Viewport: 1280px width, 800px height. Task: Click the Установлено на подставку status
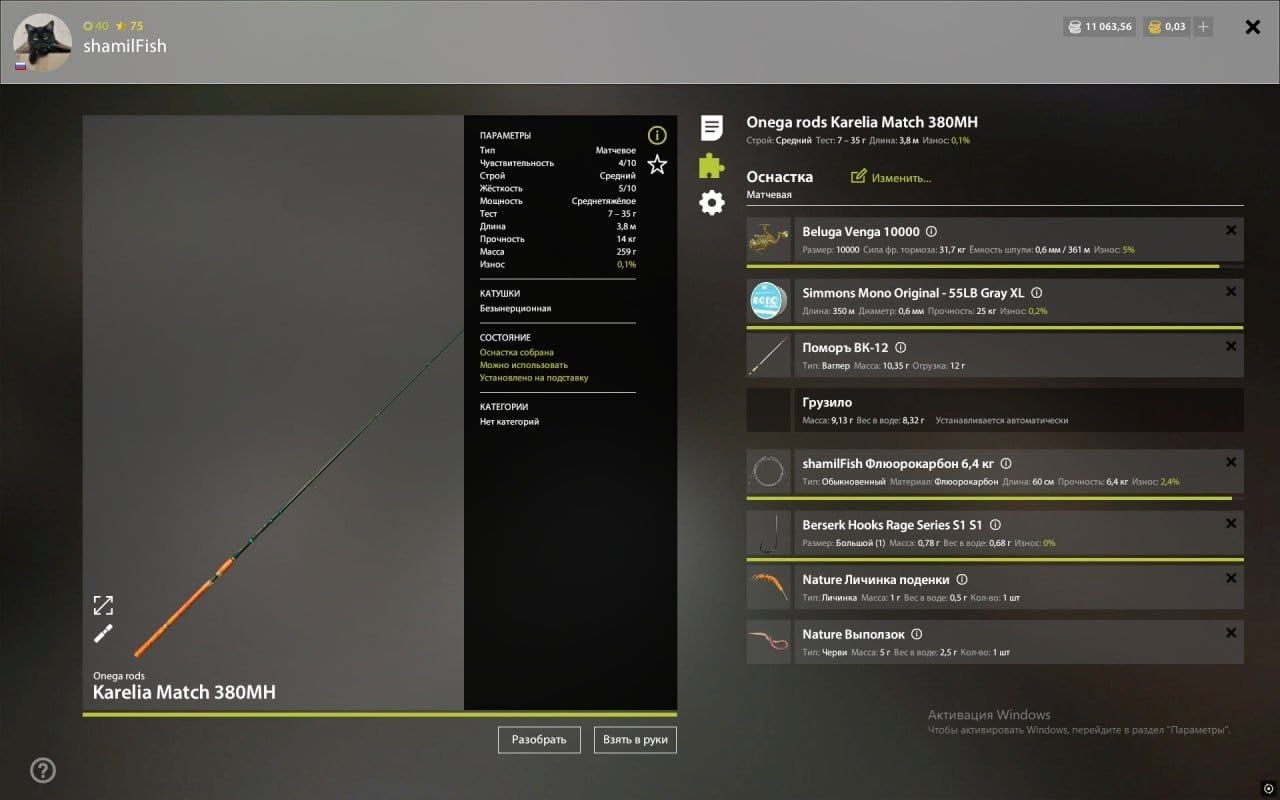(534, 378)
